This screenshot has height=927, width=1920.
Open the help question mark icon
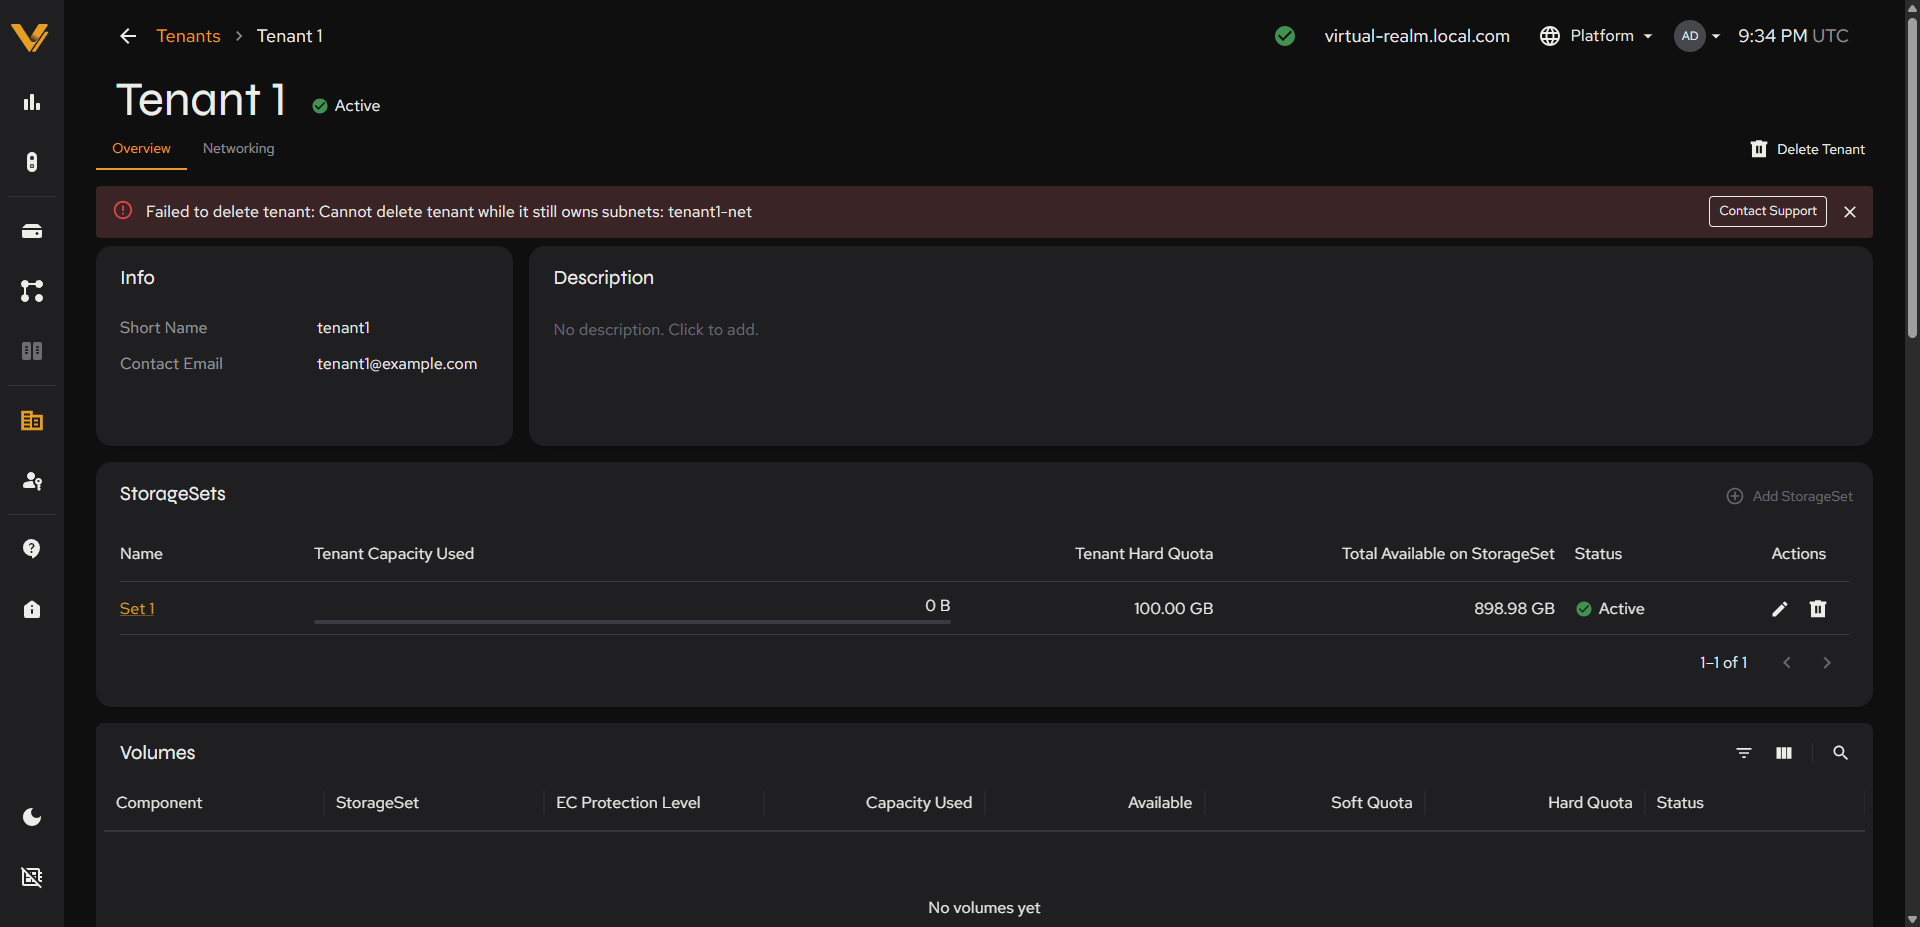click(32, 549)
